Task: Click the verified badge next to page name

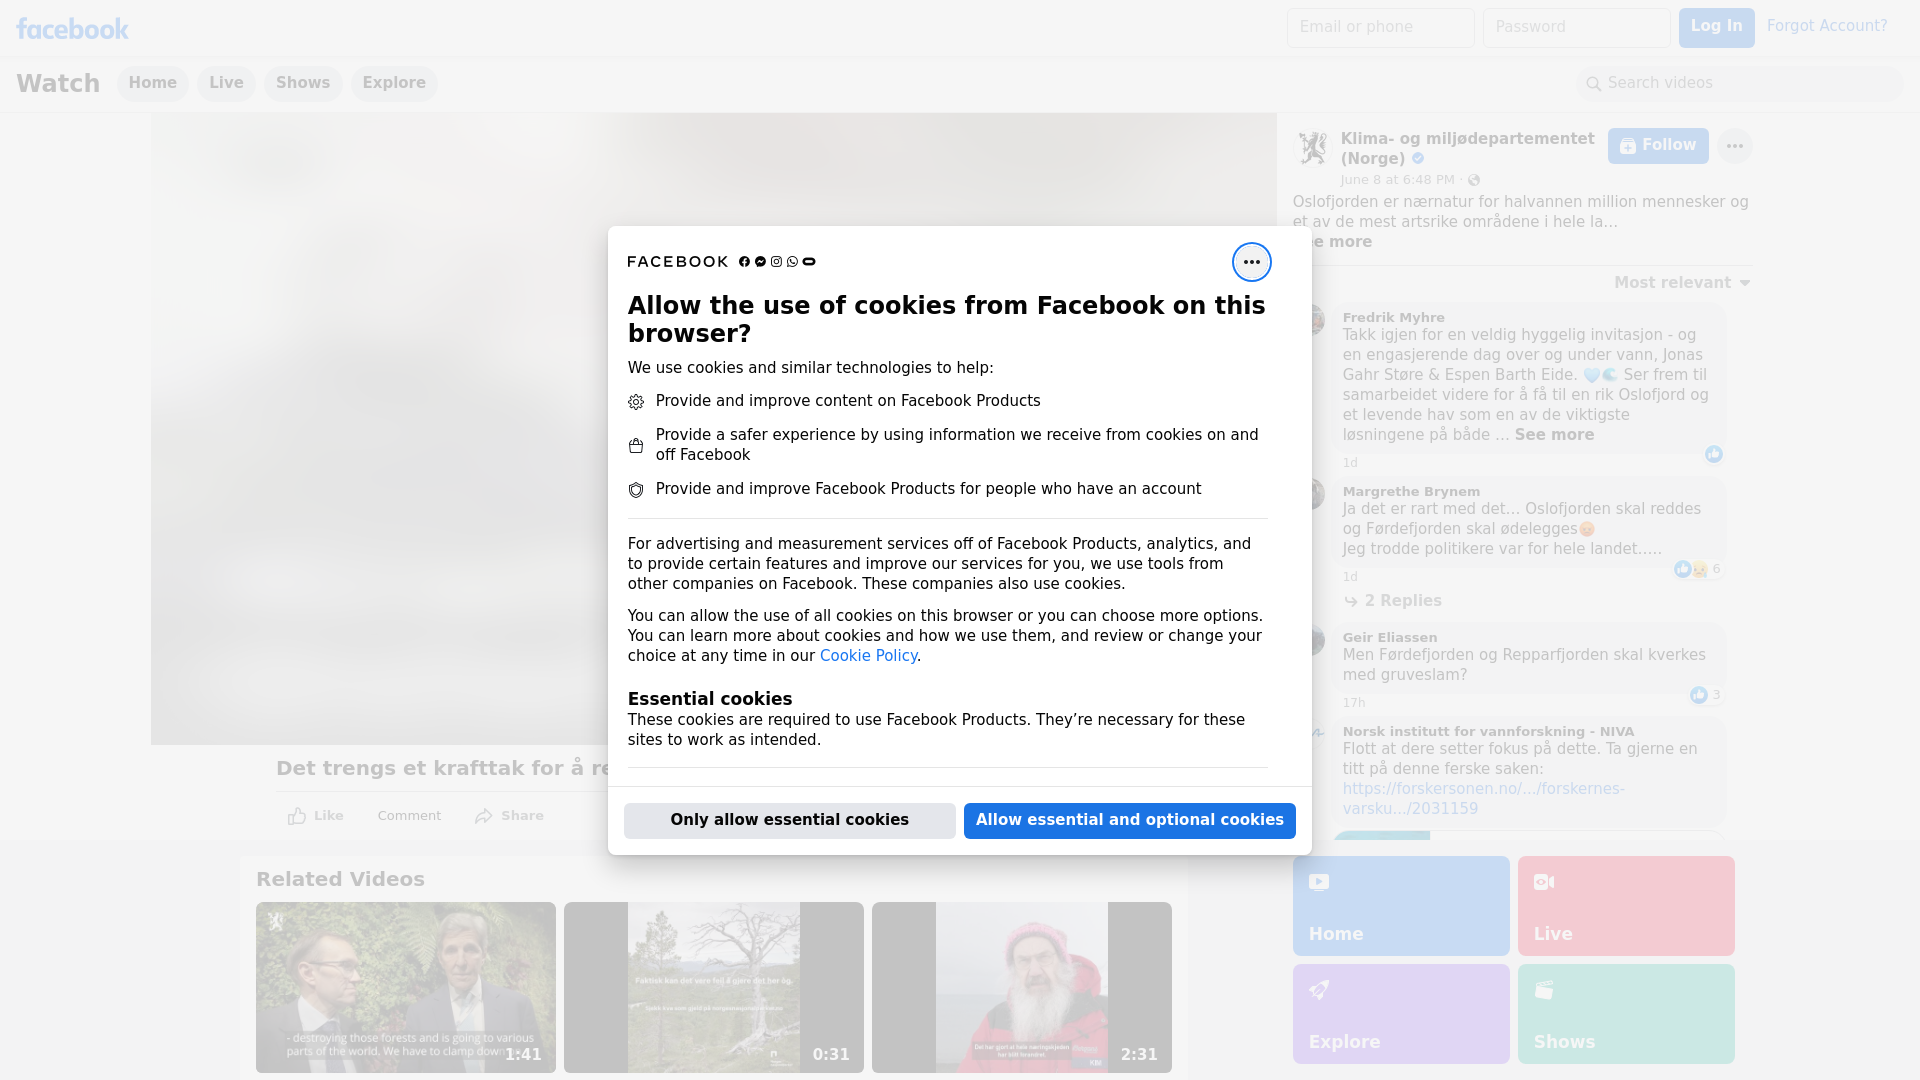Action: pos(1418,159)
